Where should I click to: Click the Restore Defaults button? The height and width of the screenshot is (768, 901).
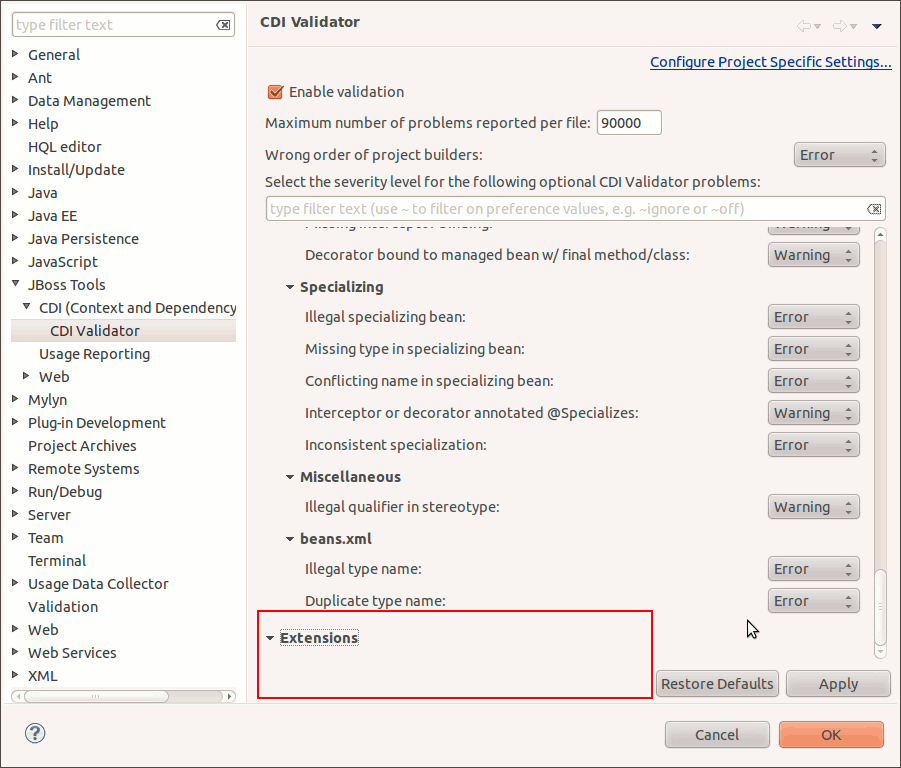pos(717,684)
